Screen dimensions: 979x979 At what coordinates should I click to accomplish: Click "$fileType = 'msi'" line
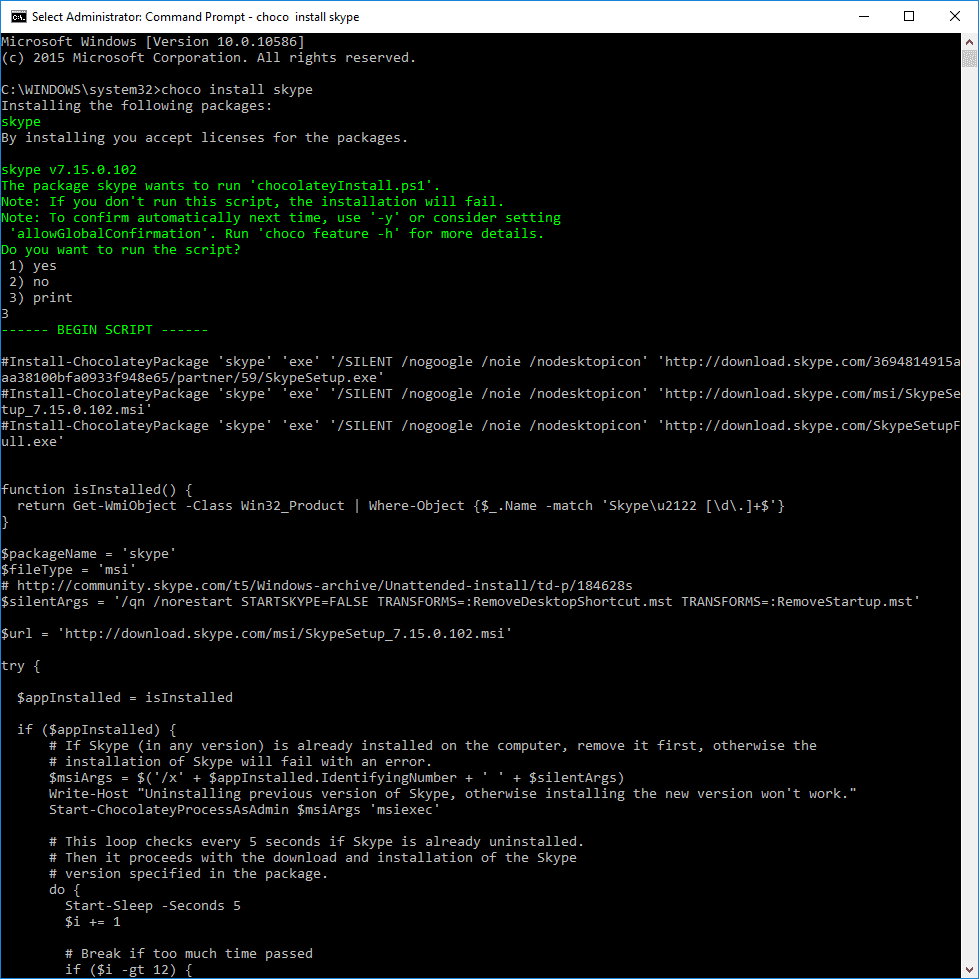click(x=69, y=570)
